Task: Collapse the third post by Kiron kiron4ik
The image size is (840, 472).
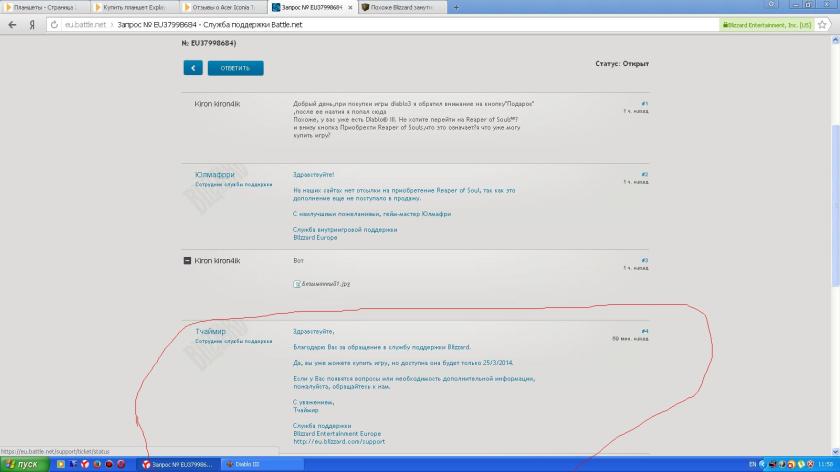Action: click(x=188, y=260)
